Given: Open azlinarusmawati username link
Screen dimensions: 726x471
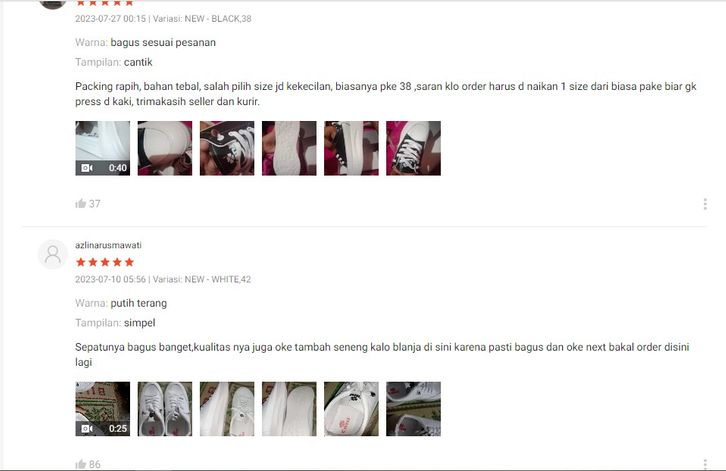Looking at the screenshot, I should coord(108,245).
